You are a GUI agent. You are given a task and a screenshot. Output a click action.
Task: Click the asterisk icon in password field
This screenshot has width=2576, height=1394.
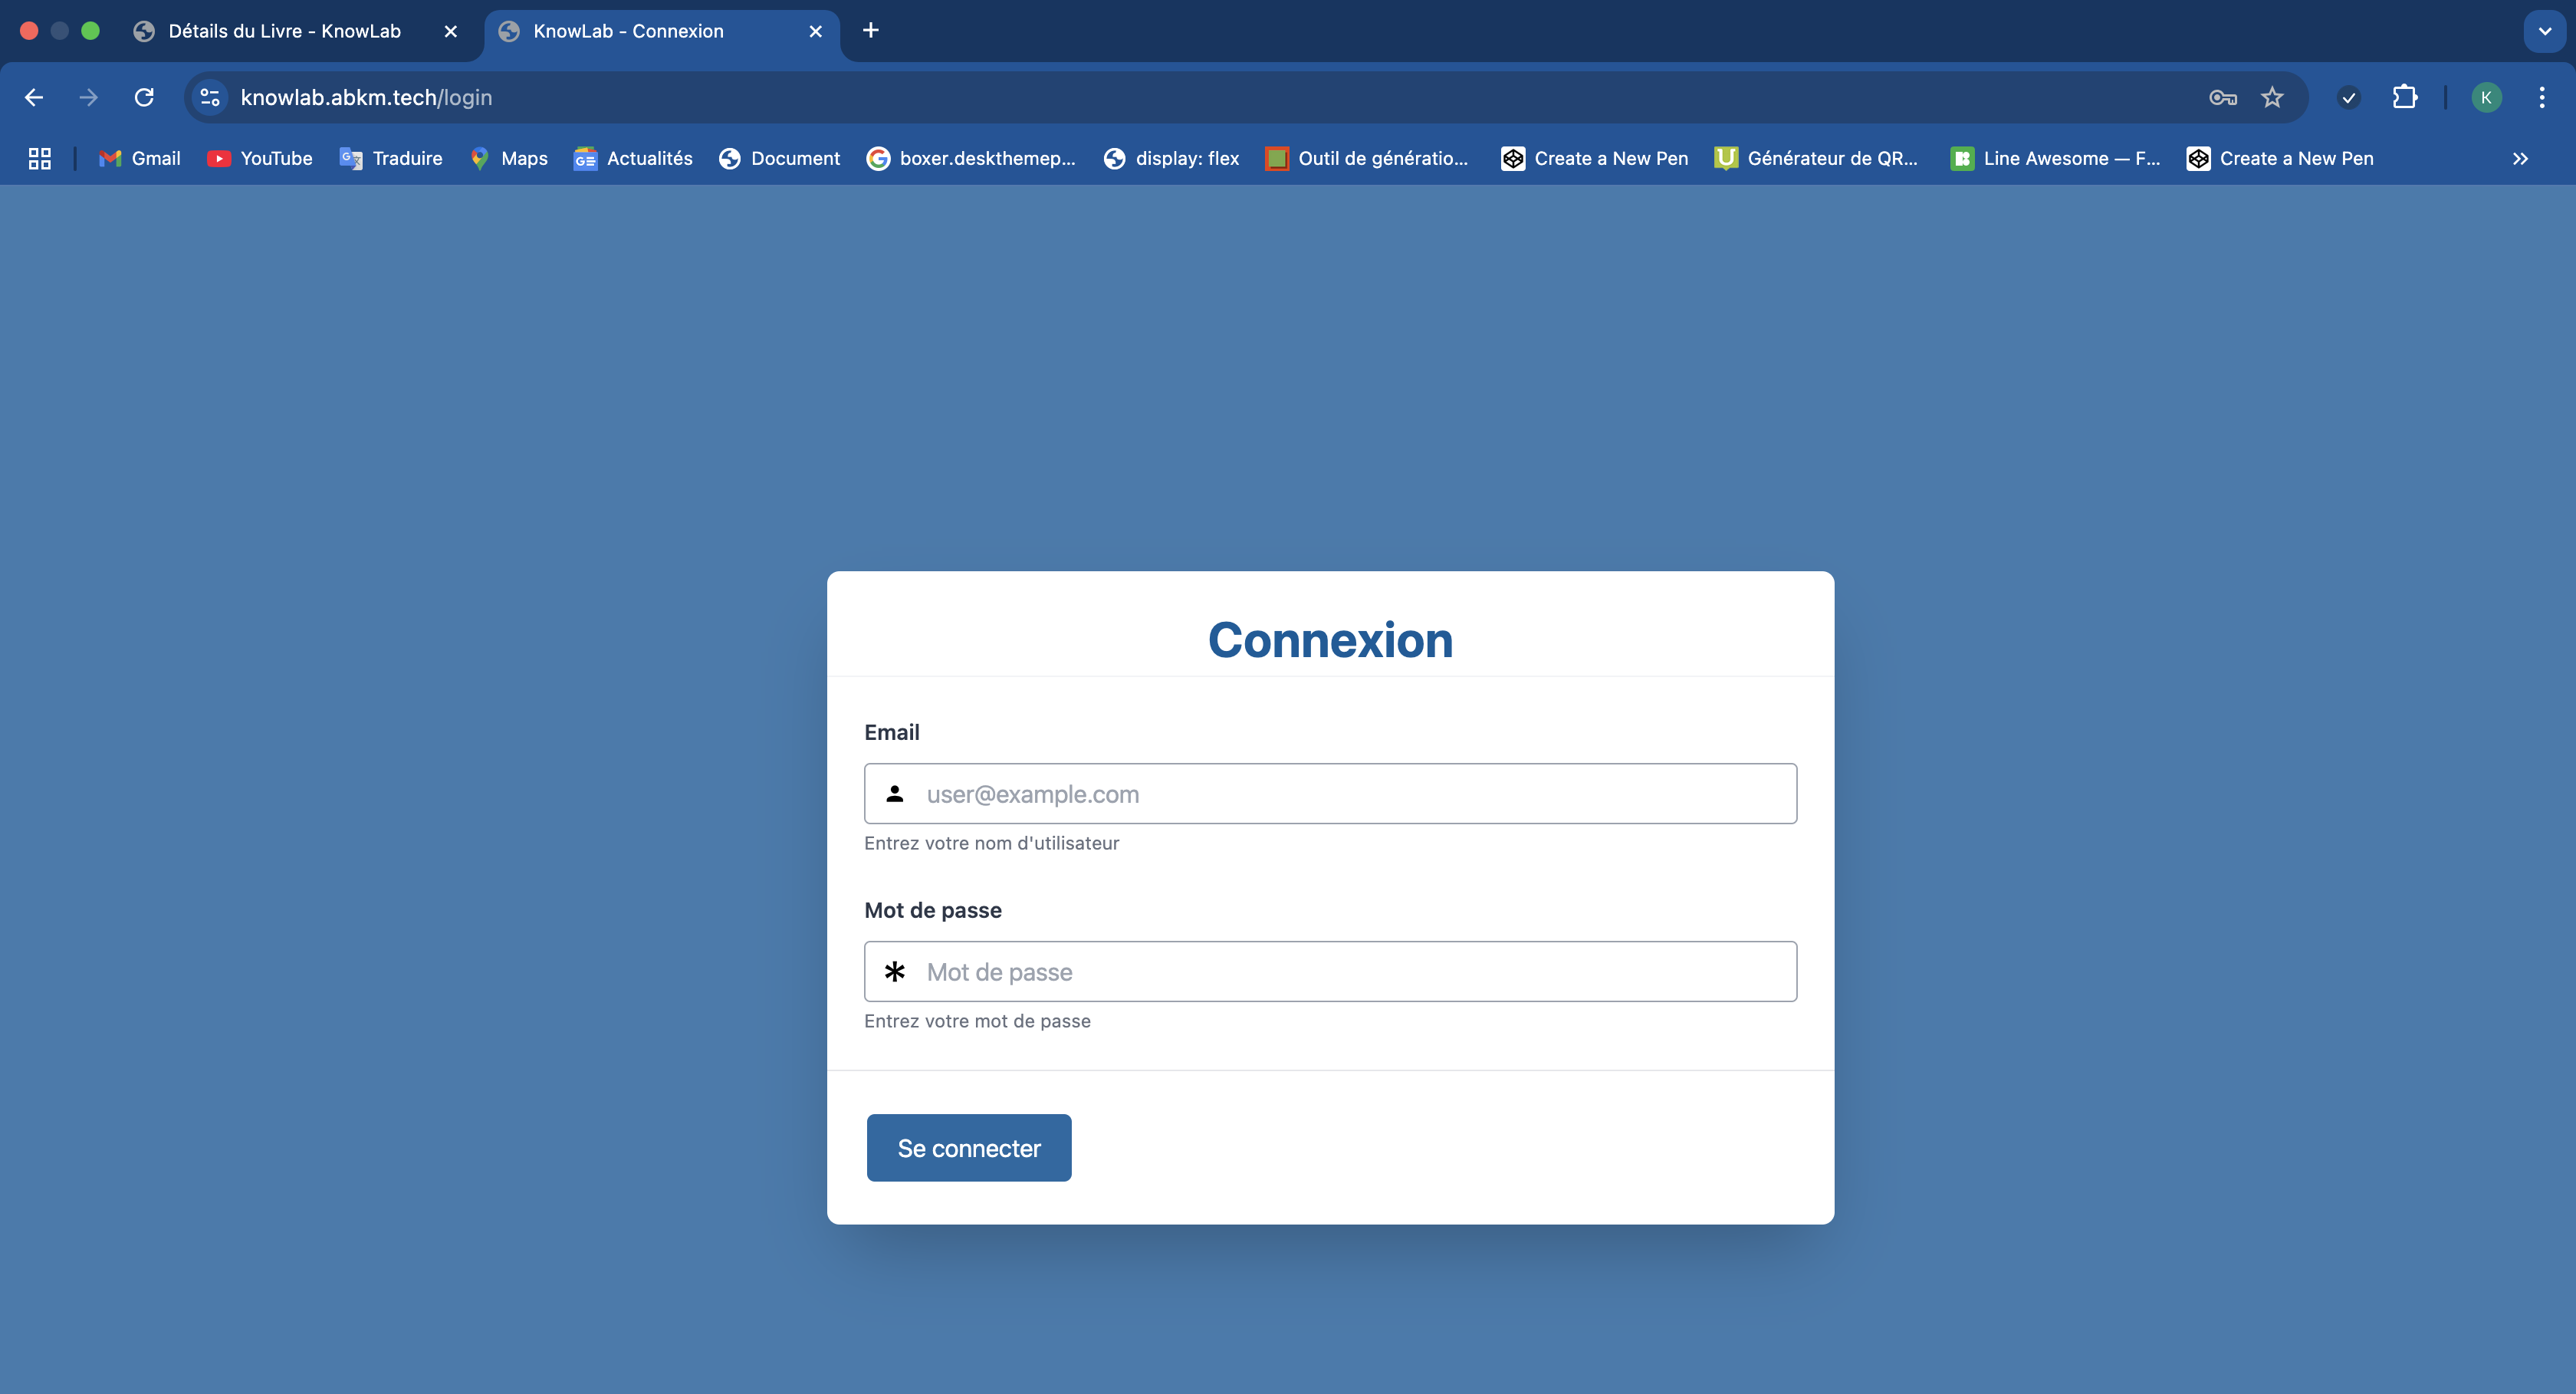[895, 972]
